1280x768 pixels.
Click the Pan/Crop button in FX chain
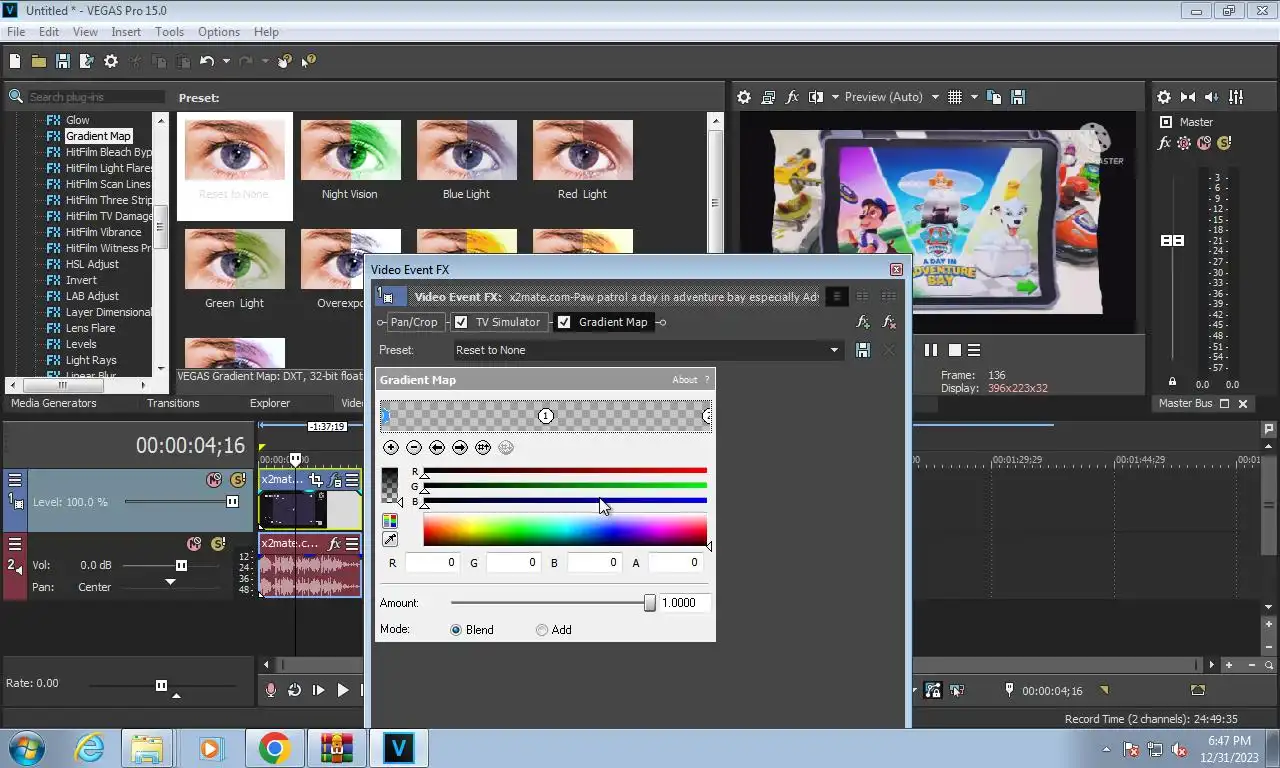[x=414, y=322]
